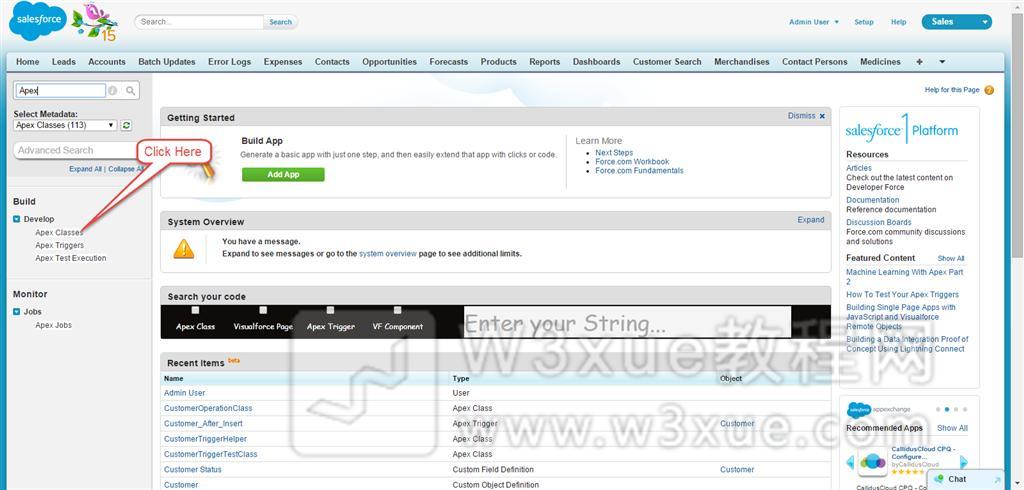Click the plus icon for All Tabs
1024x490 pixels.
point(920,61)
